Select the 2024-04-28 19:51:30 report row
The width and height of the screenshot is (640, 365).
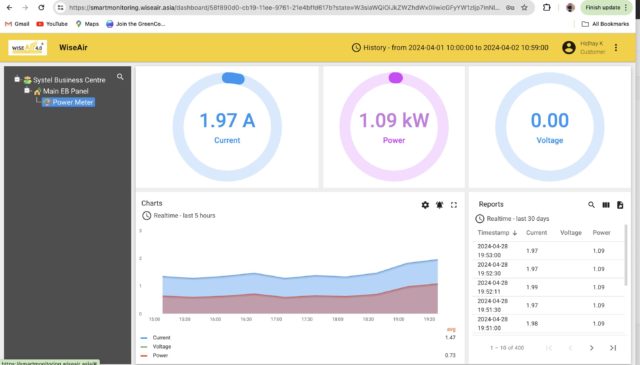click(549, 305)
